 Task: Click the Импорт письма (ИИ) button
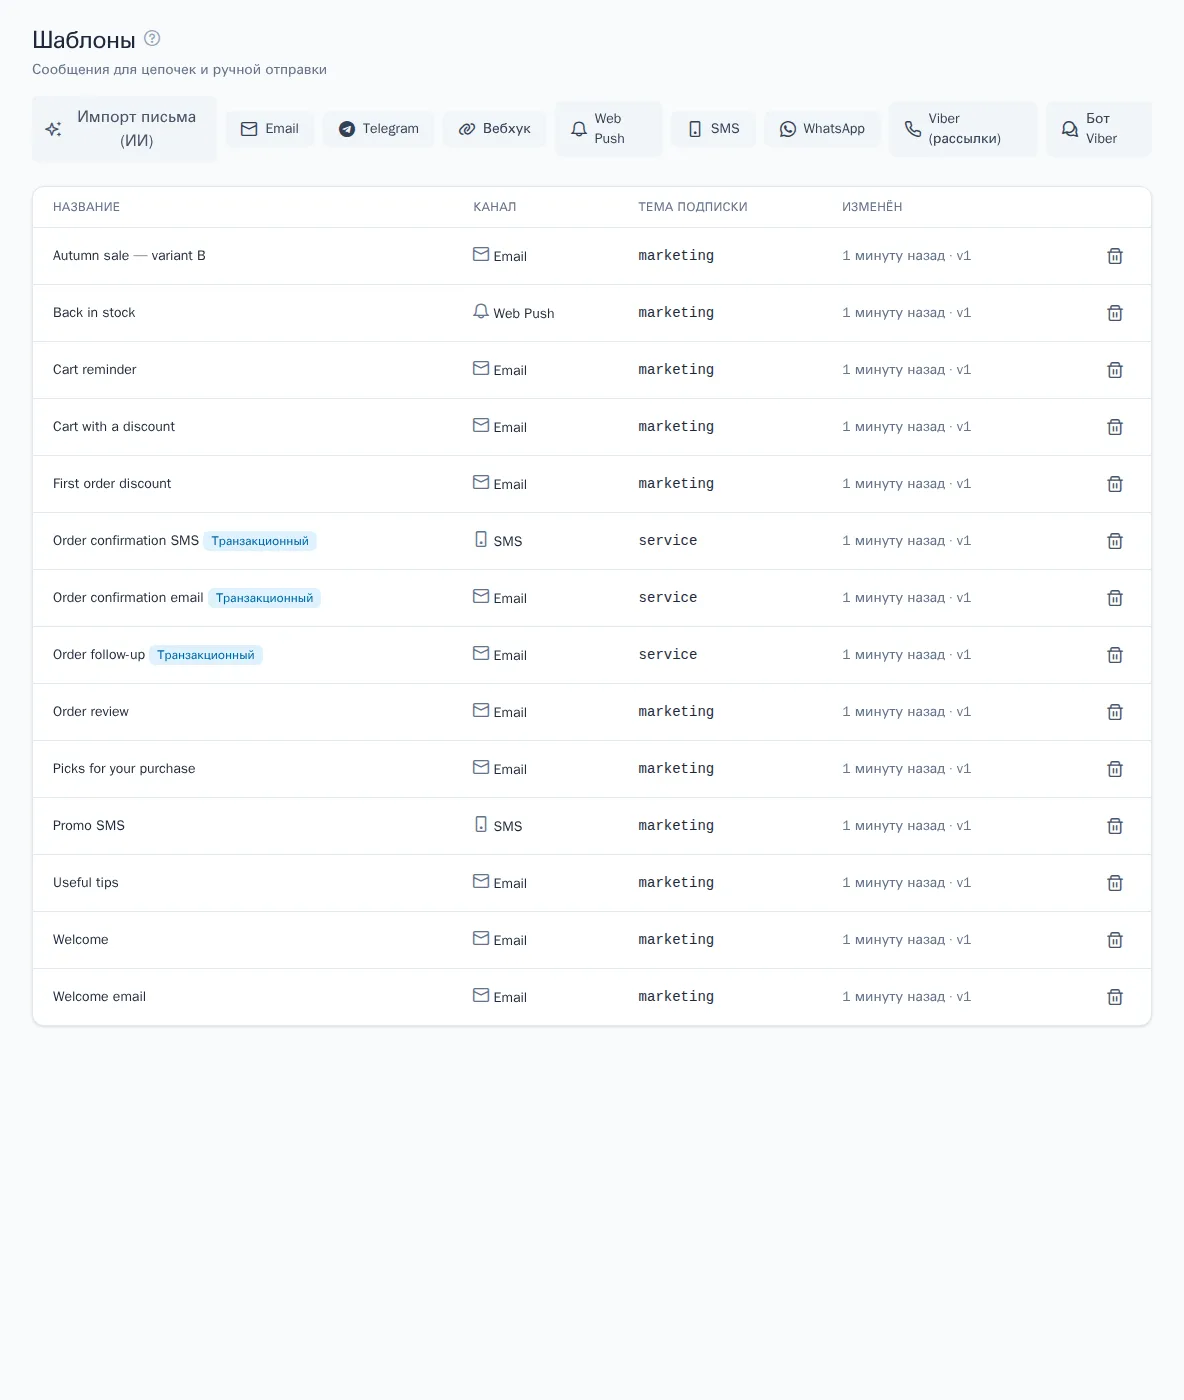tap(124, 129)
